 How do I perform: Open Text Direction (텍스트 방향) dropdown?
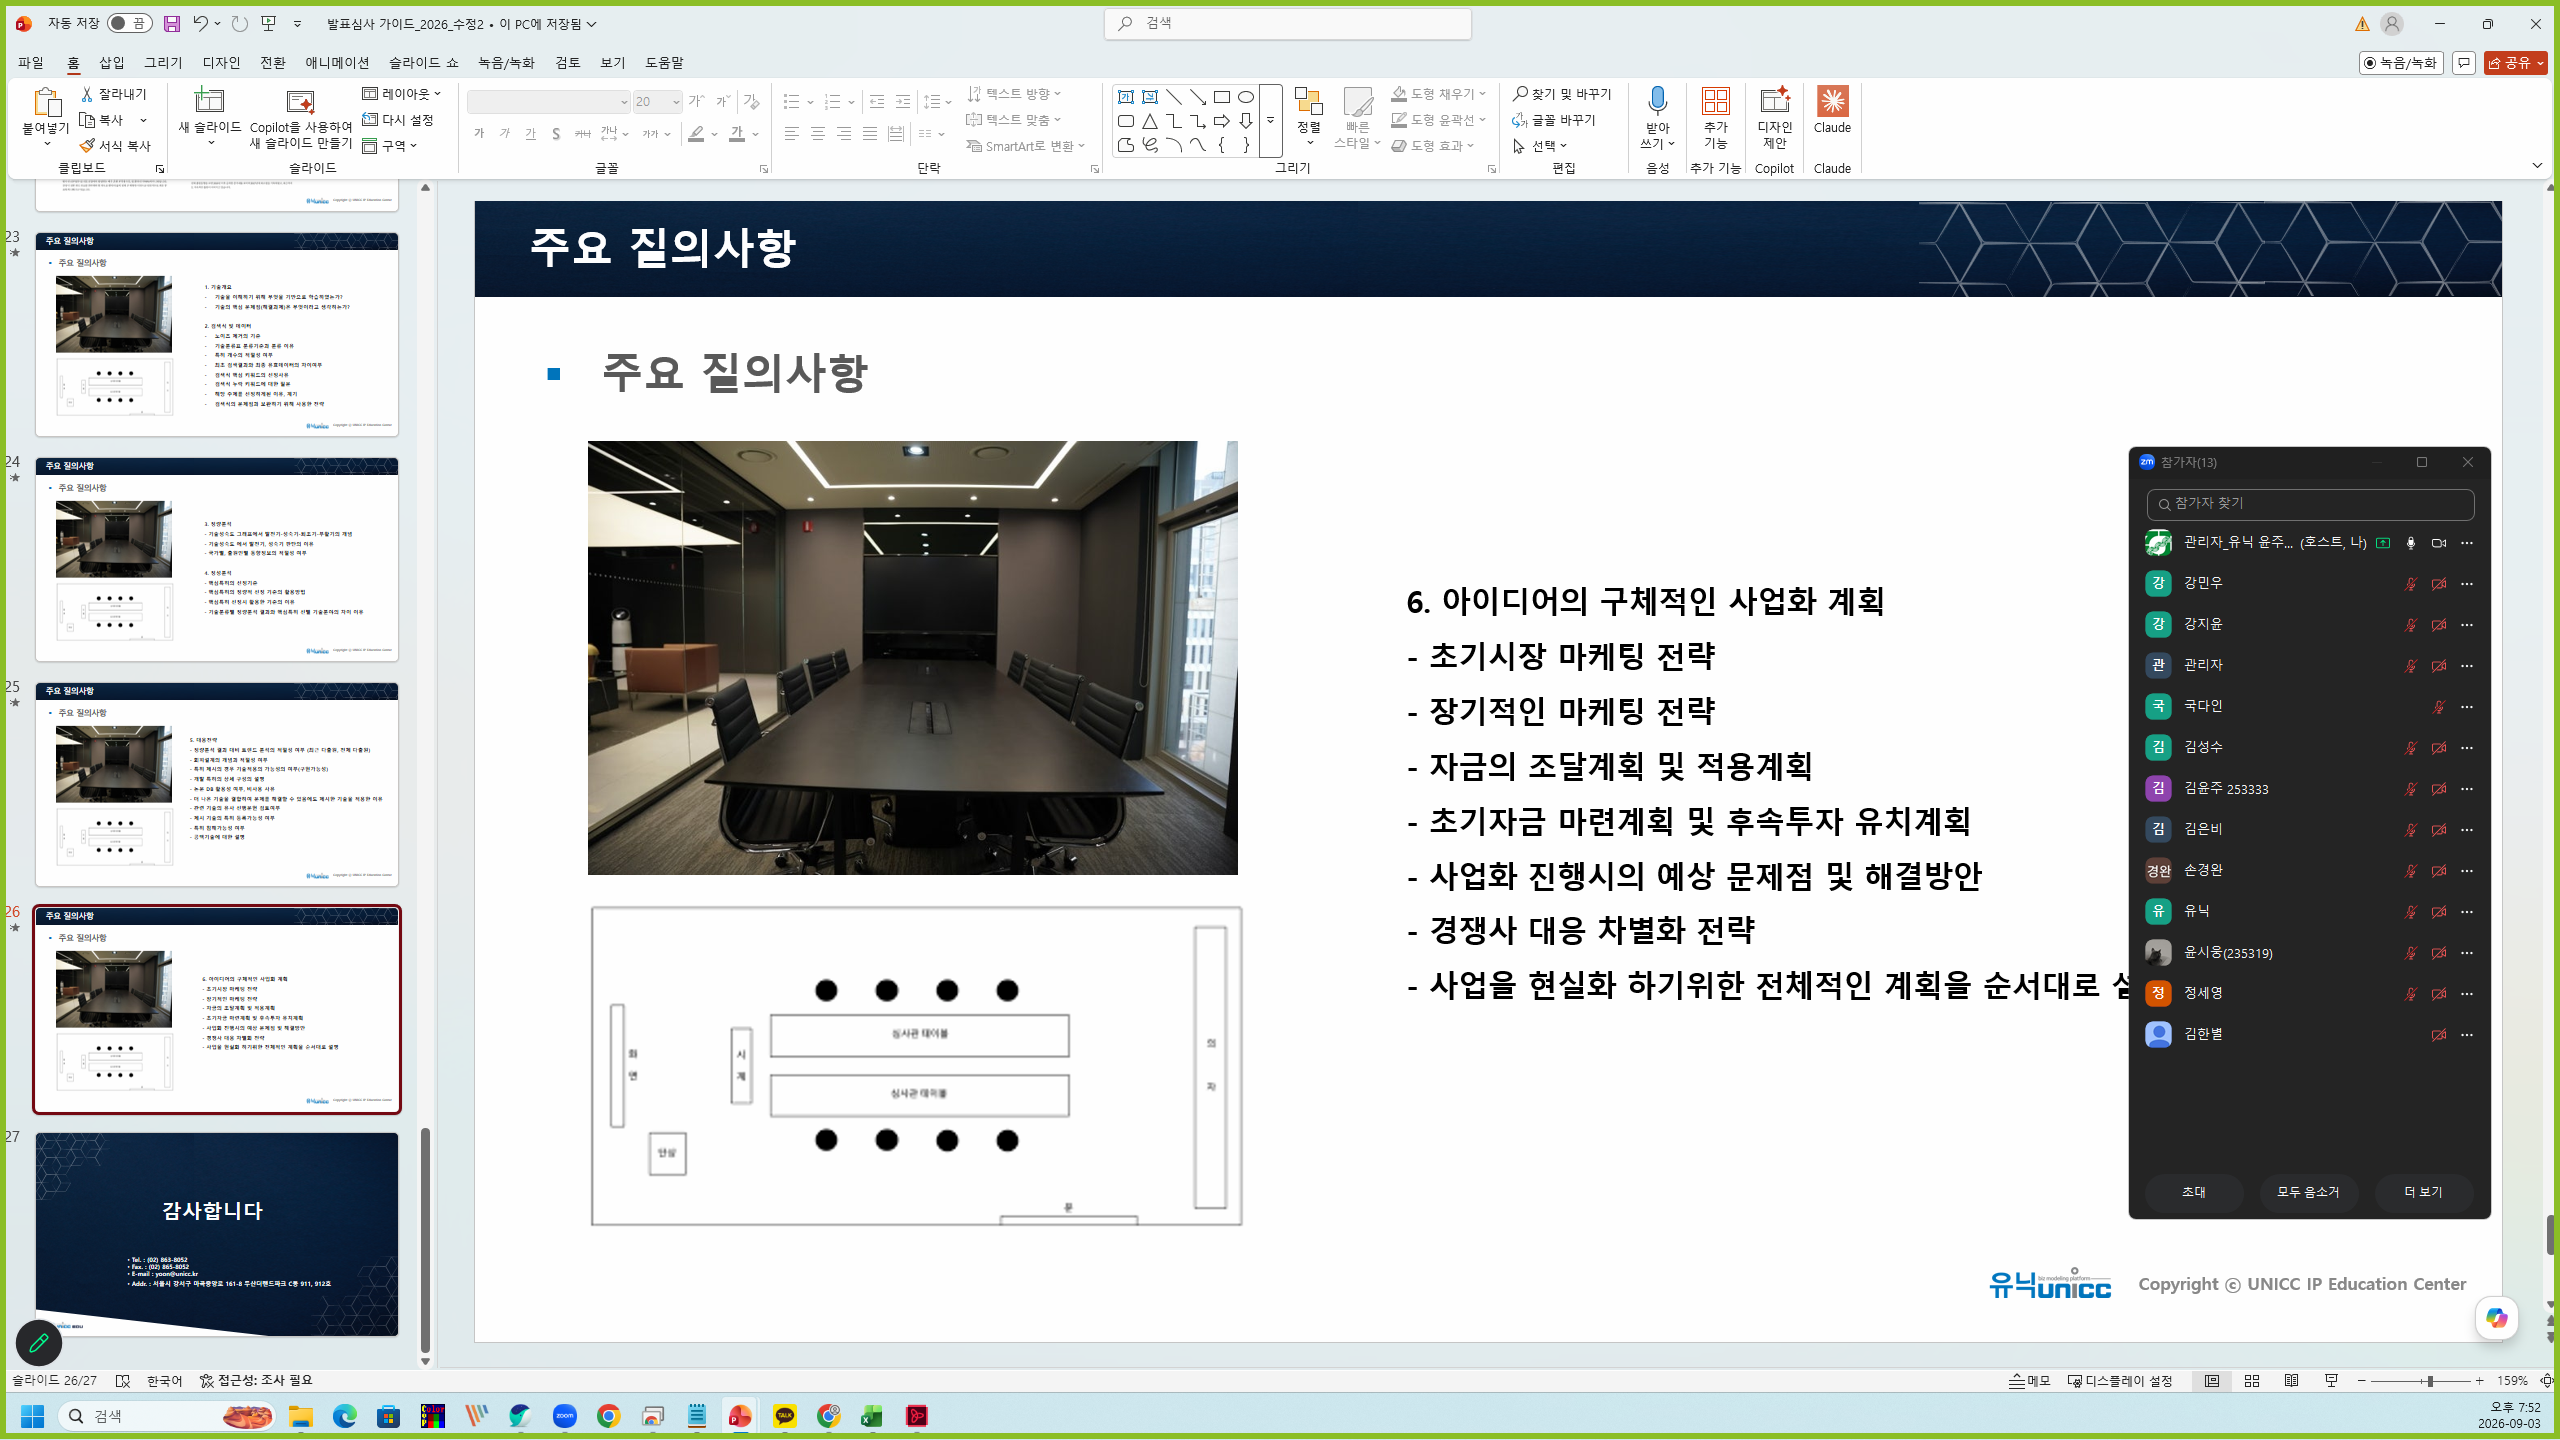point(1014,94)
